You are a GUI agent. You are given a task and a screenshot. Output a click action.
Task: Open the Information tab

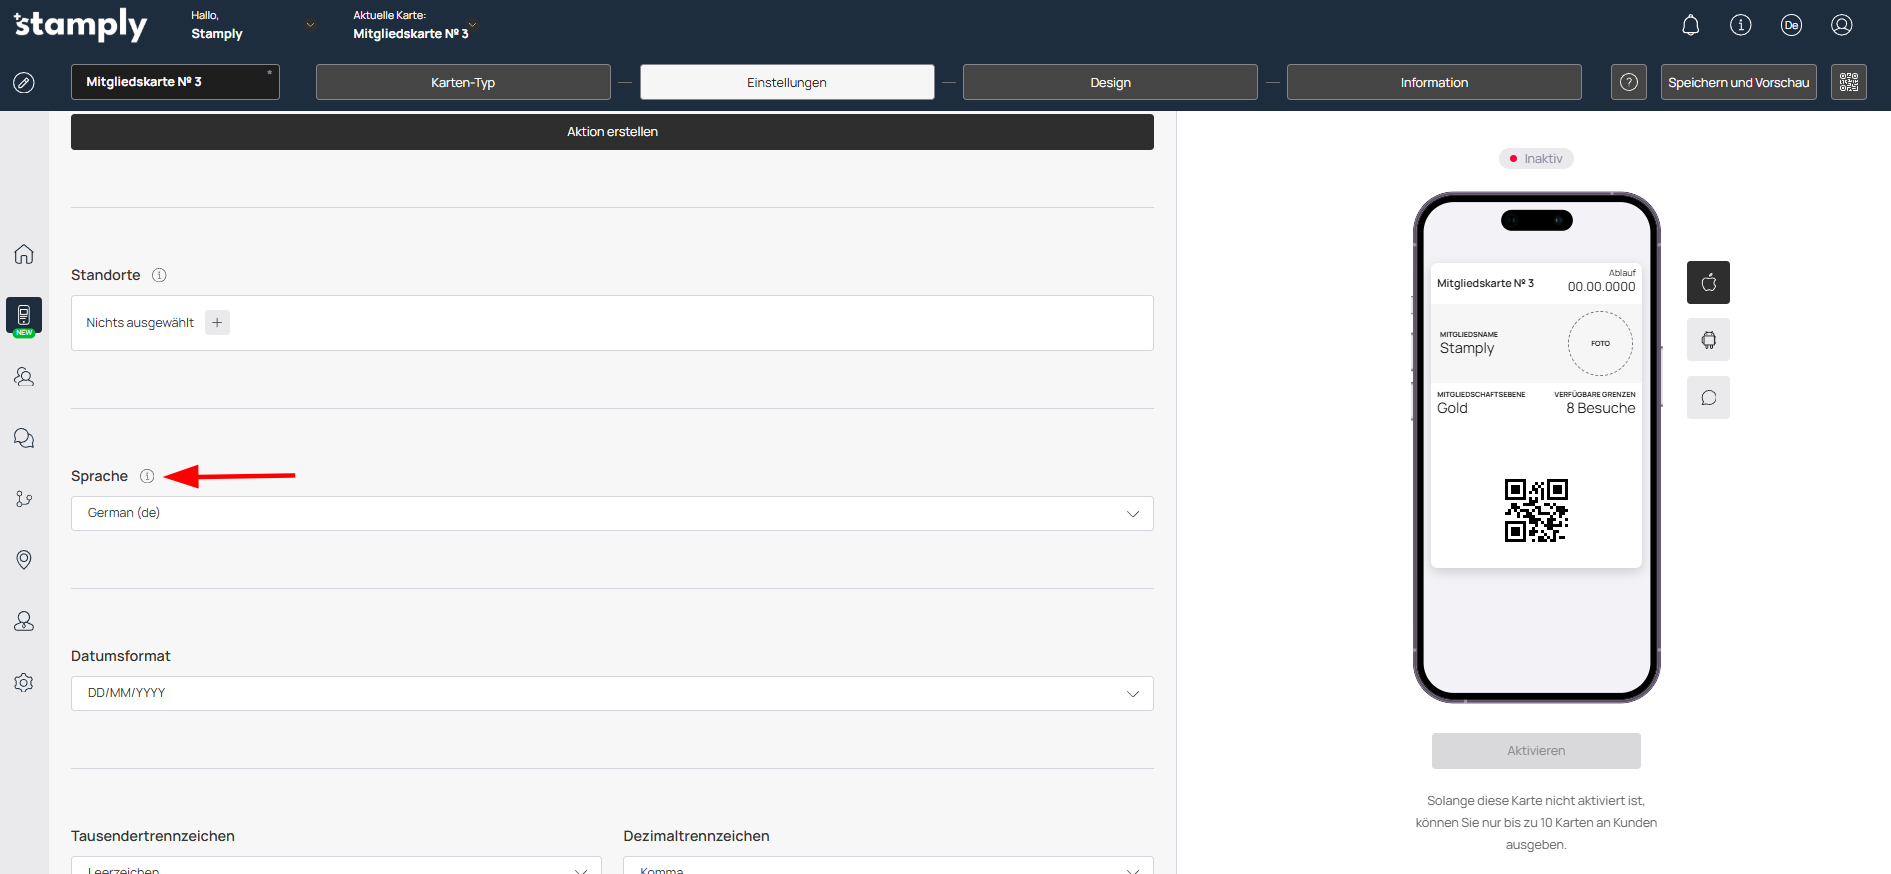coord(1433,82)
